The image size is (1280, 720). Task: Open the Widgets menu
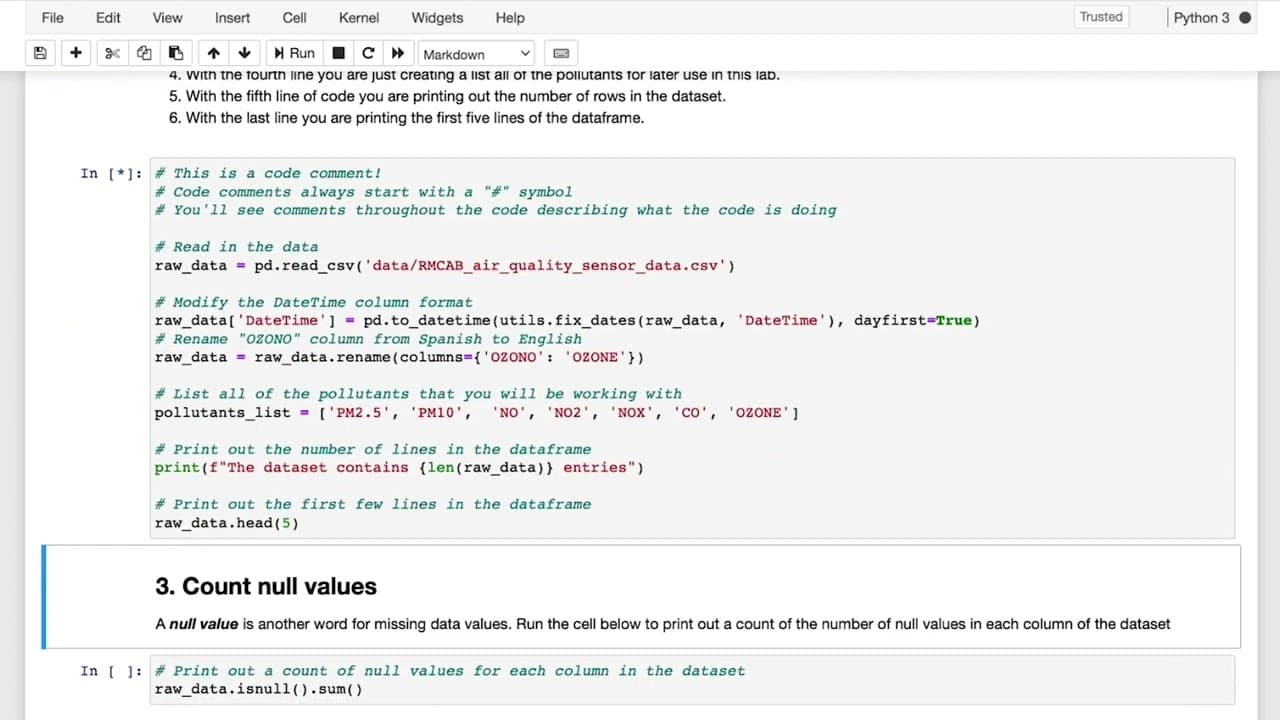point(437,17)
